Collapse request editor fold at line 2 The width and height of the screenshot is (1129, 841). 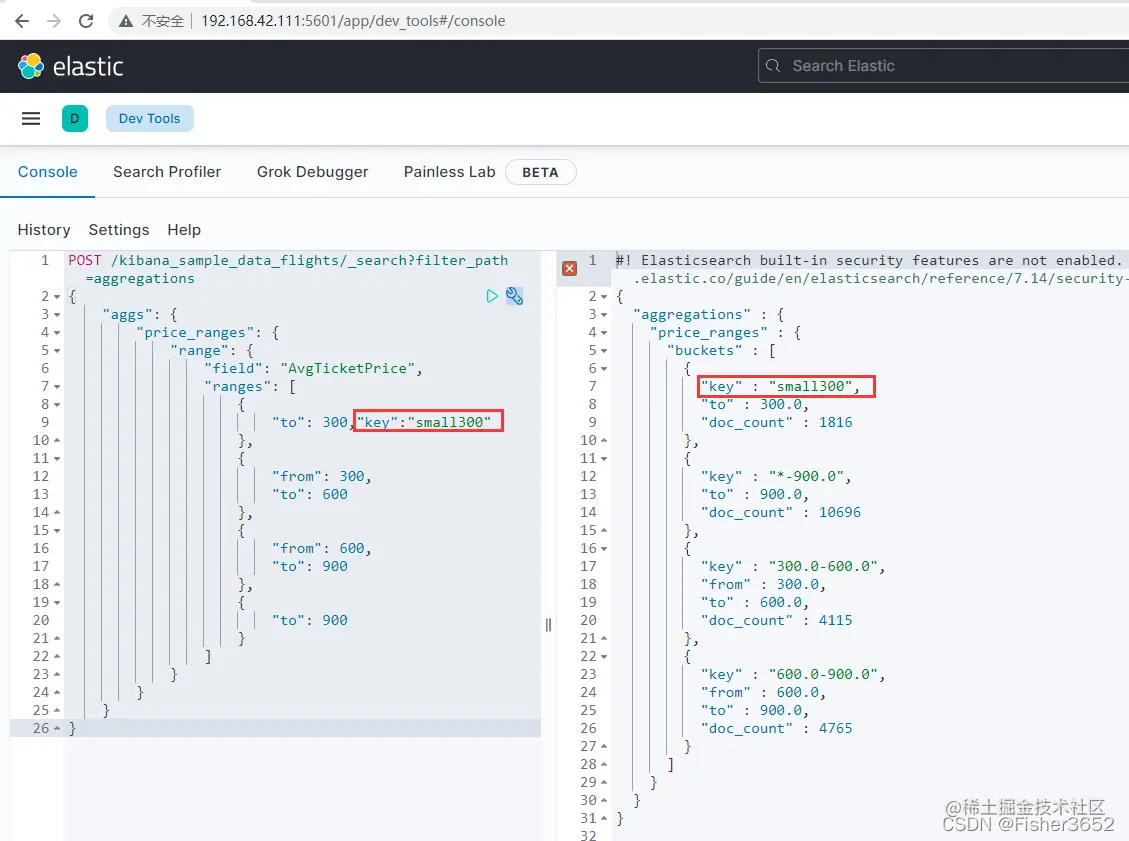coord(57,297)
